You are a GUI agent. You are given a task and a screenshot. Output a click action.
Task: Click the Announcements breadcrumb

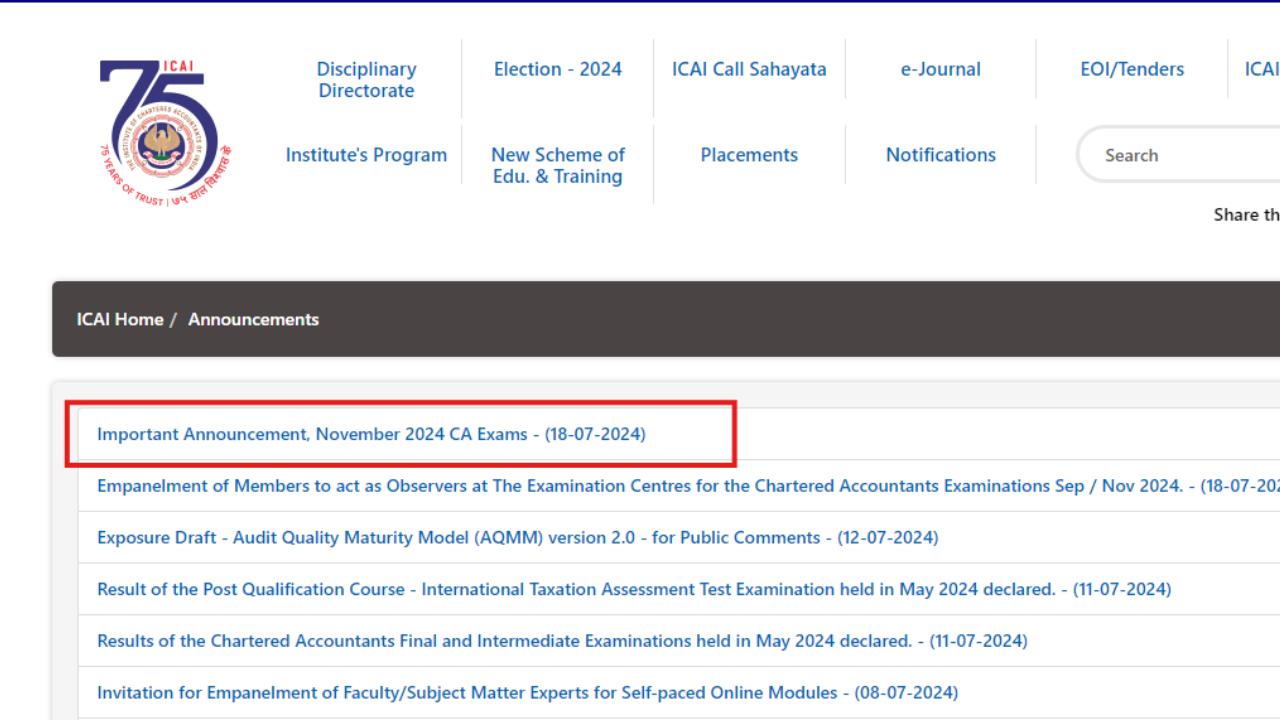pyautogui.click(x=253, y=319)
